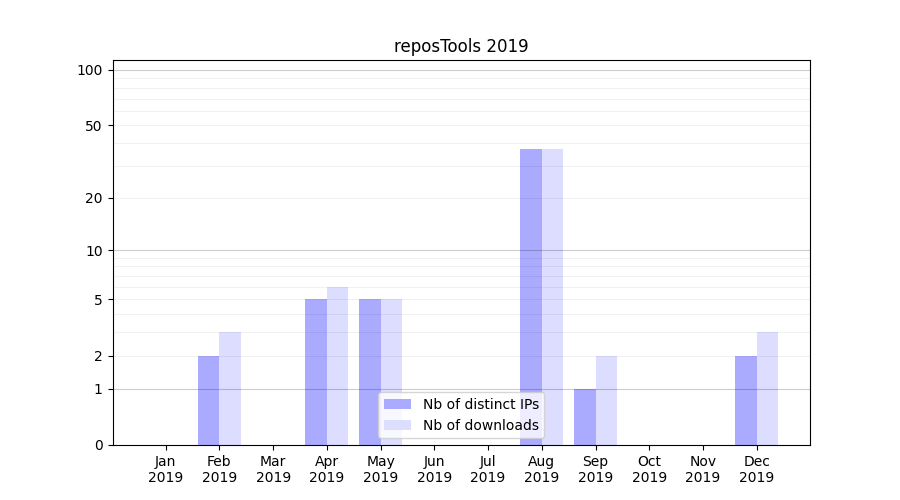The height and width of the screenshot is (500, 900).
Task: Select the February downloads light bar
Action: (230, 388)
